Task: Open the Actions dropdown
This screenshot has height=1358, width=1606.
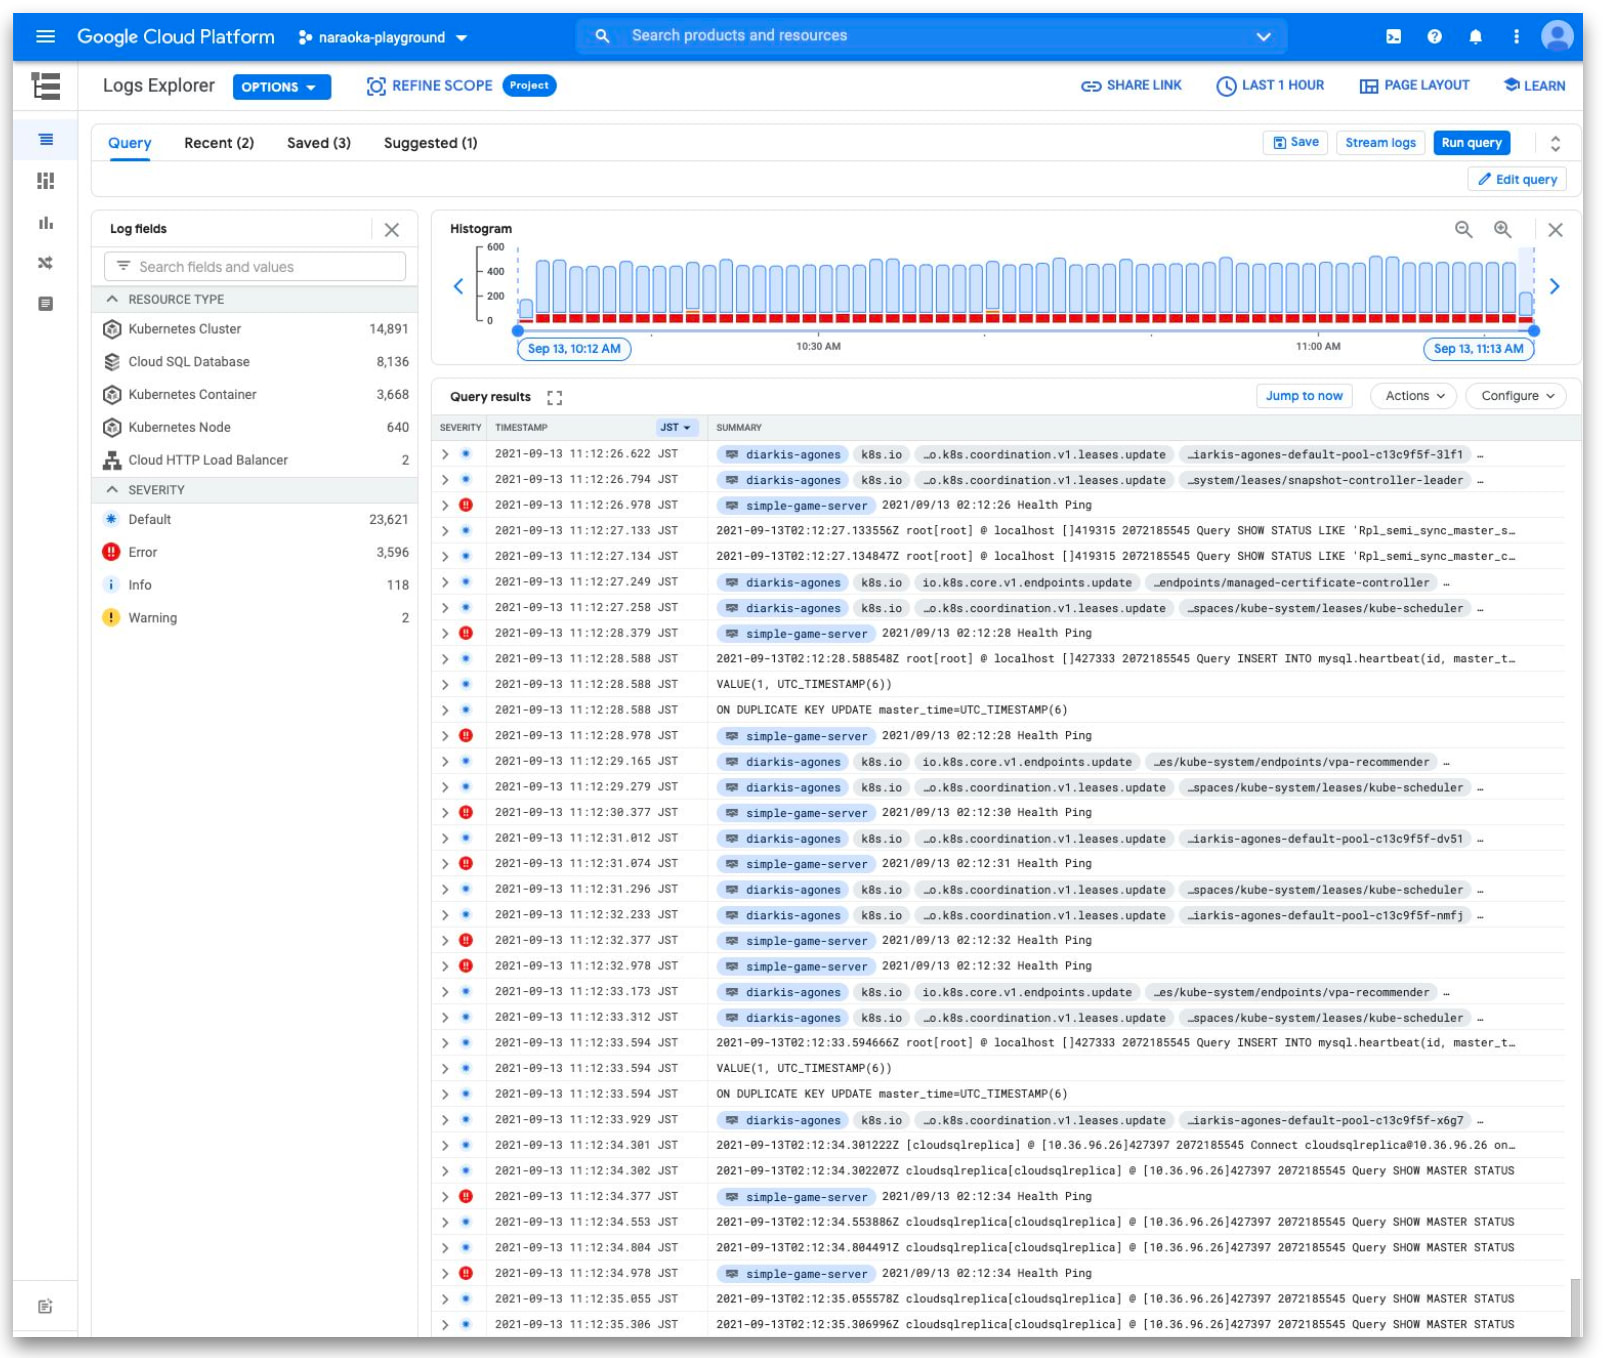Action: tap(1414, 396)
